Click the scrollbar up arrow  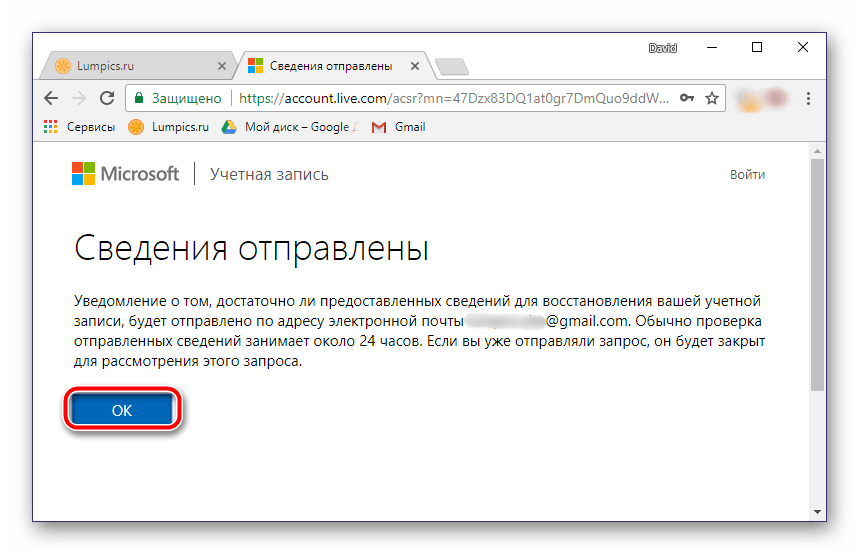pos(817,151)
